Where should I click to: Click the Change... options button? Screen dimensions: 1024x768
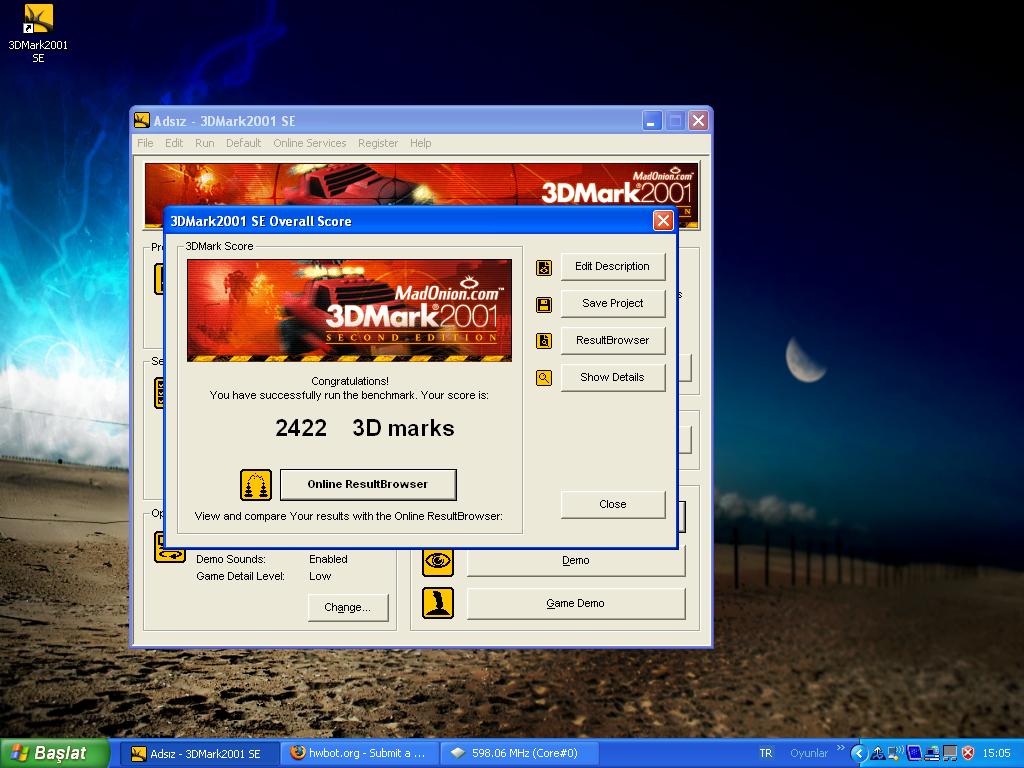pyautogui.click(x=347, y=607)
